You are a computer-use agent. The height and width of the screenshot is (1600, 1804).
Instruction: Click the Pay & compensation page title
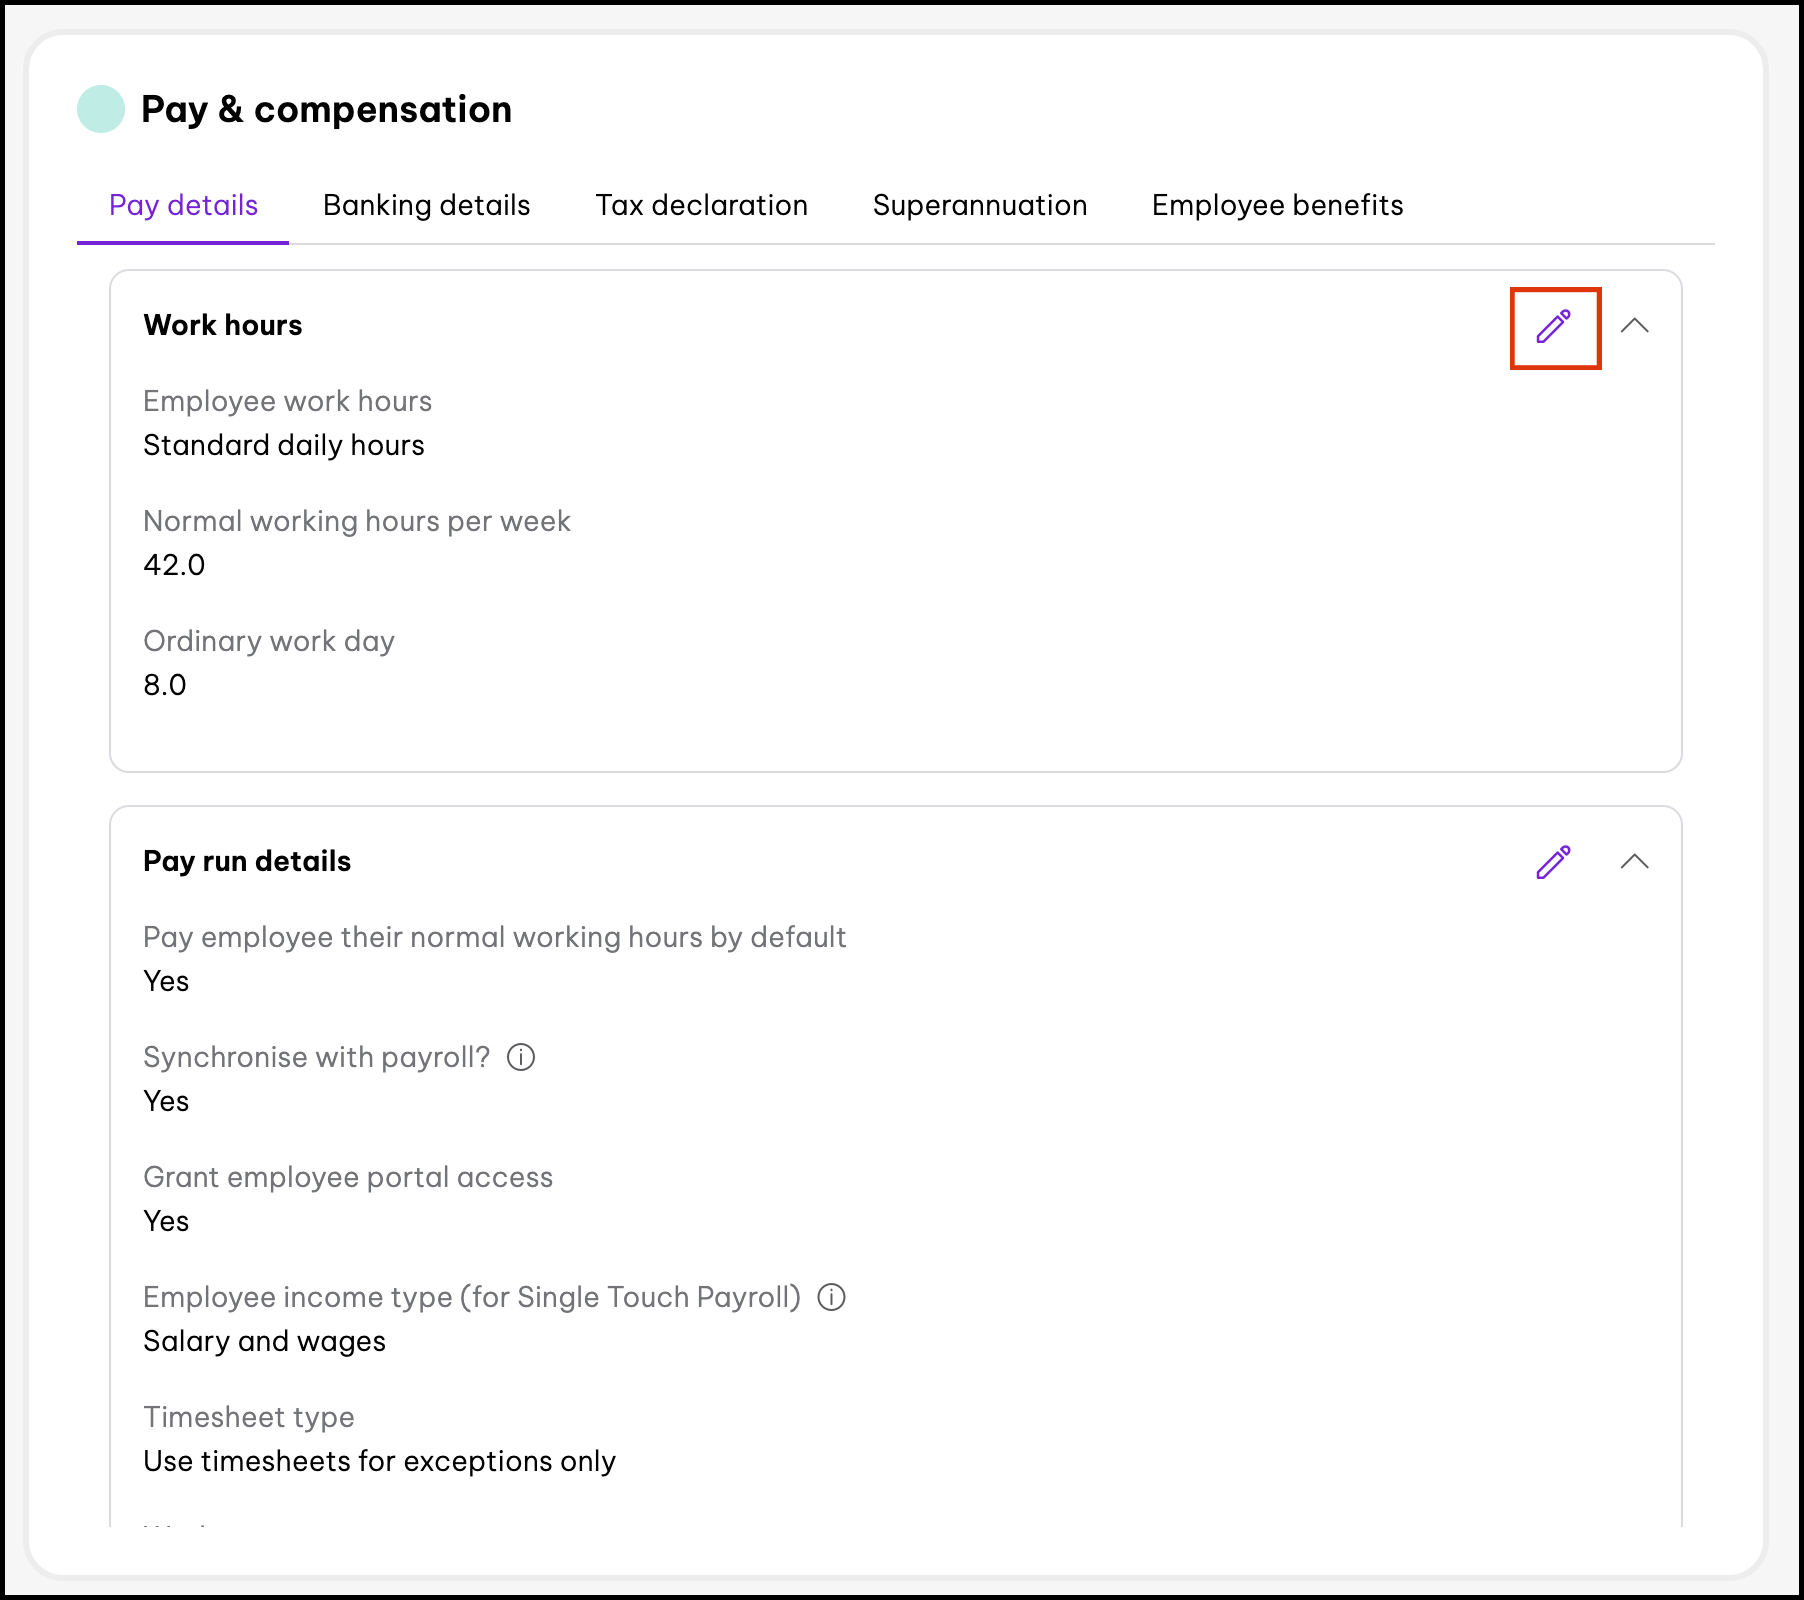click(326, 109)
